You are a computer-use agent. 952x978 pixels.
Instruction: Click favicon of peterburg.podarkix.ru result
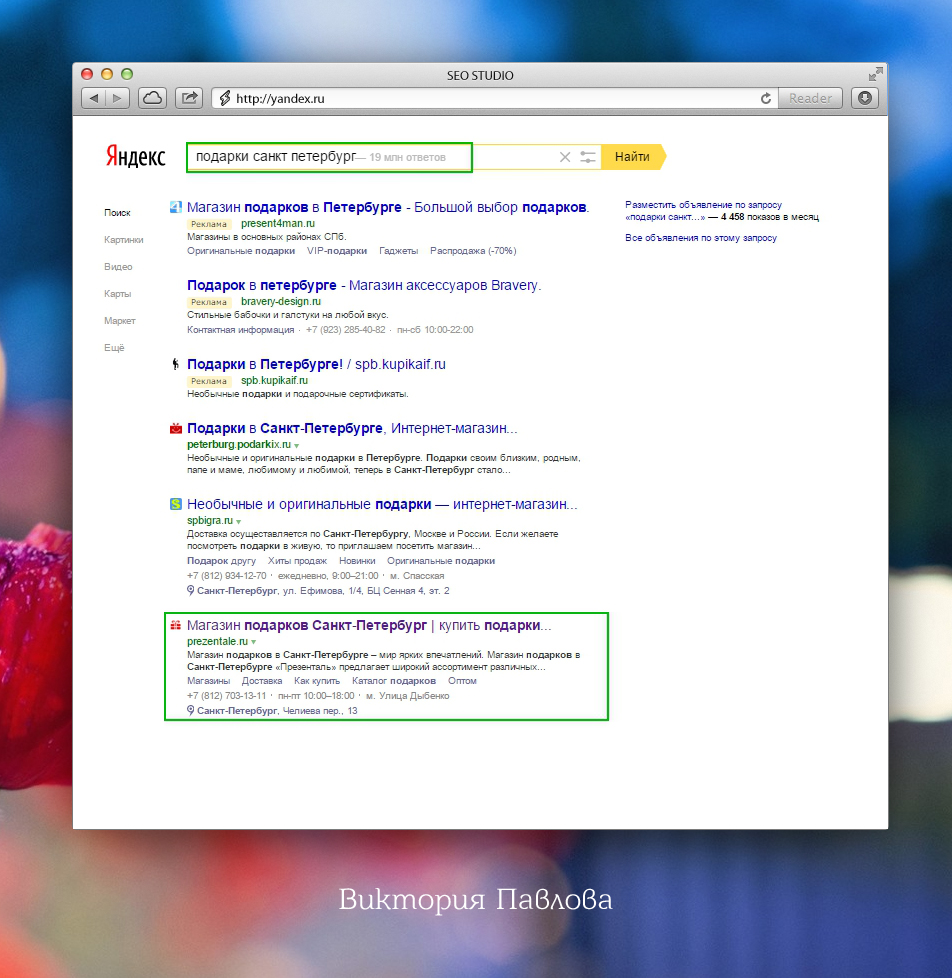(176, 428)
